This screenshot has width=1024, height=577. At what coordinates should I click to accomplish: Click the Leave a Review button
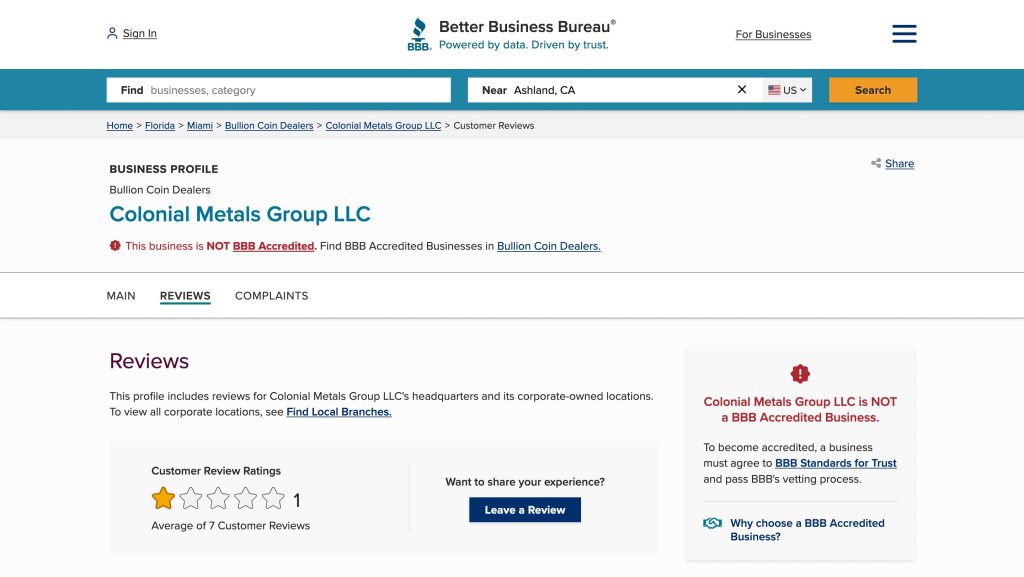tap(525, 510)
